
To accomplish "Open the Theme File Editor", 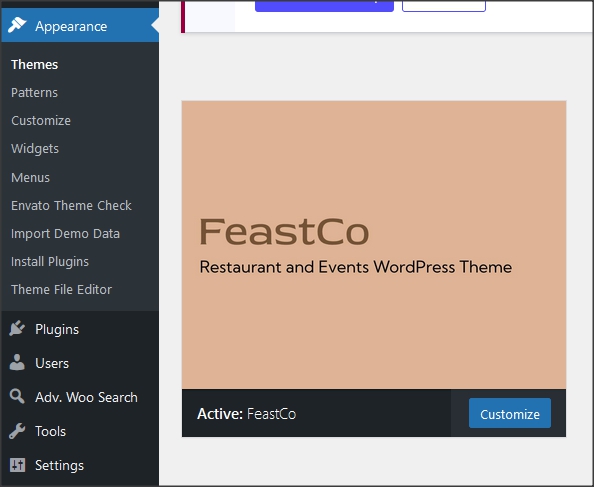I will [61, 289].
